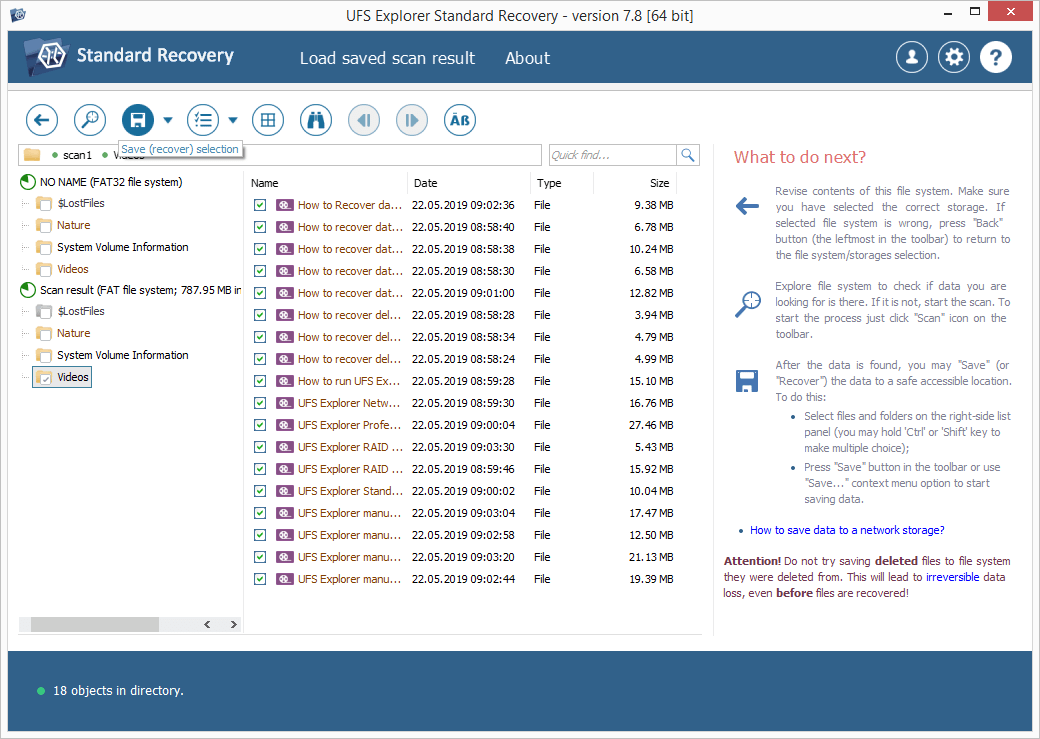This screenshot has height=739, width=1040.
Task: Open the About menu
Action: [527, 58]
